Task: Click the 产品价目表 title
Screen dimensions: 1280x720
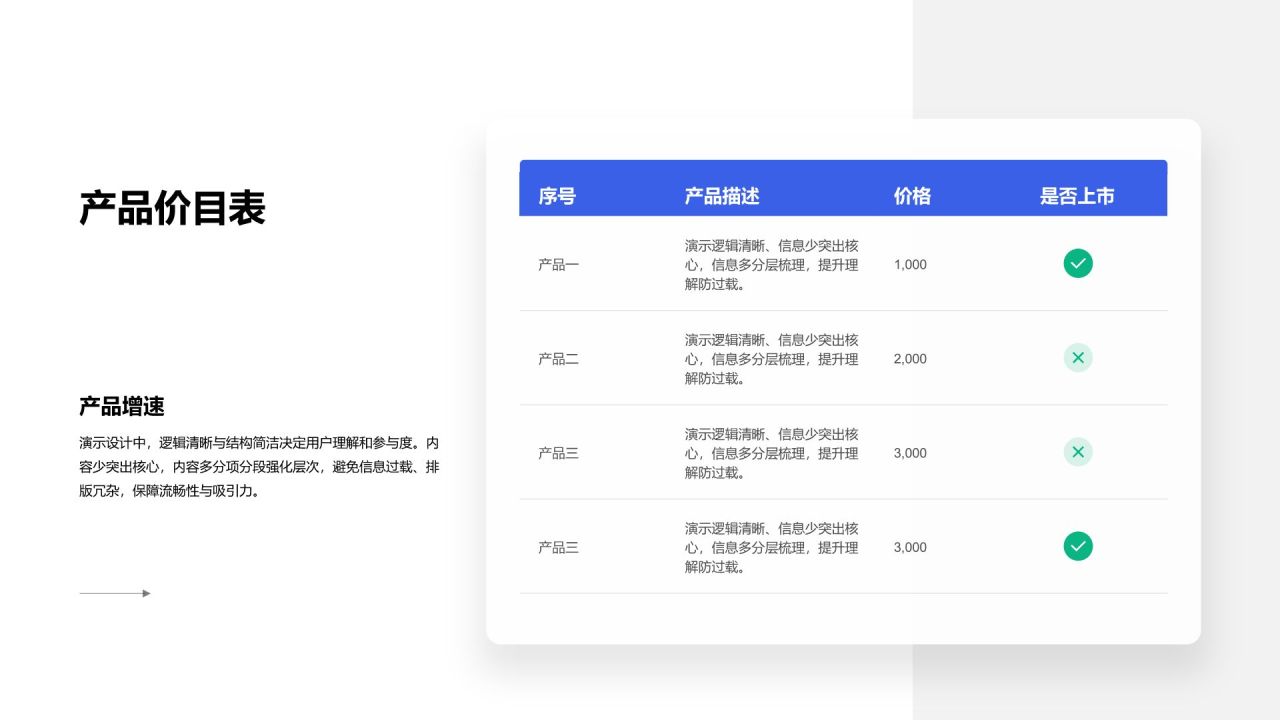Action: (173, 208)
